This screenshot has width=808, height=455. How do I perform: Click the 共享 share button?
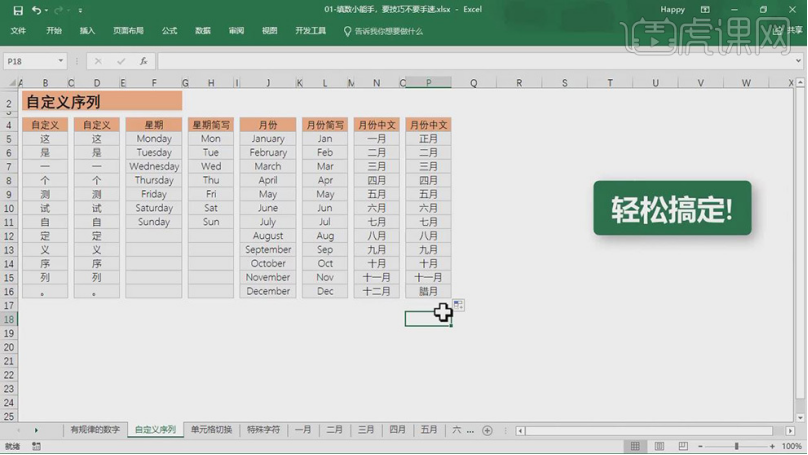click(789, 30)
